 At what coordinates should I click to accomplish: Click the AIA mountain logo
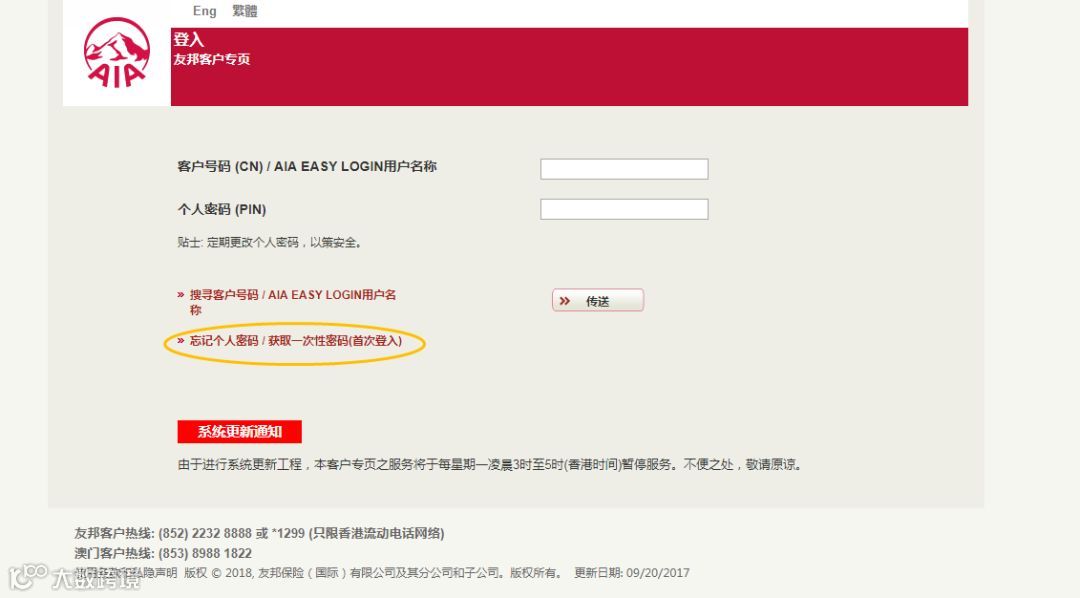[x=116, y=53]
